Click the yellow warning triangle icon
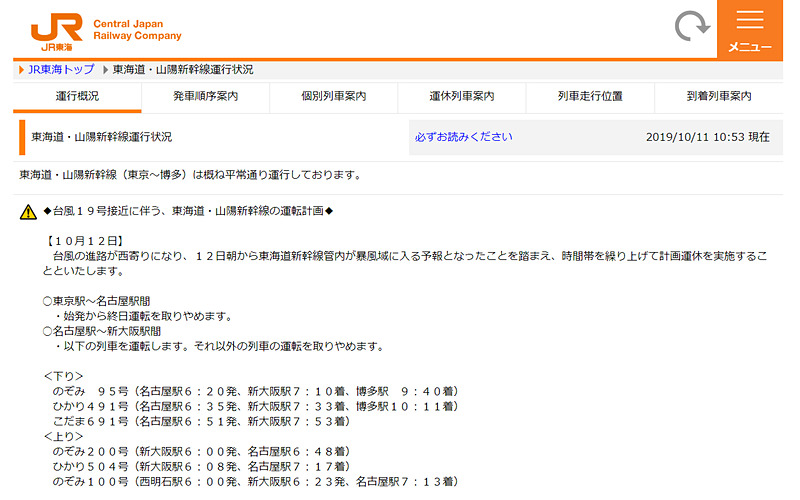 pos(28,212)
